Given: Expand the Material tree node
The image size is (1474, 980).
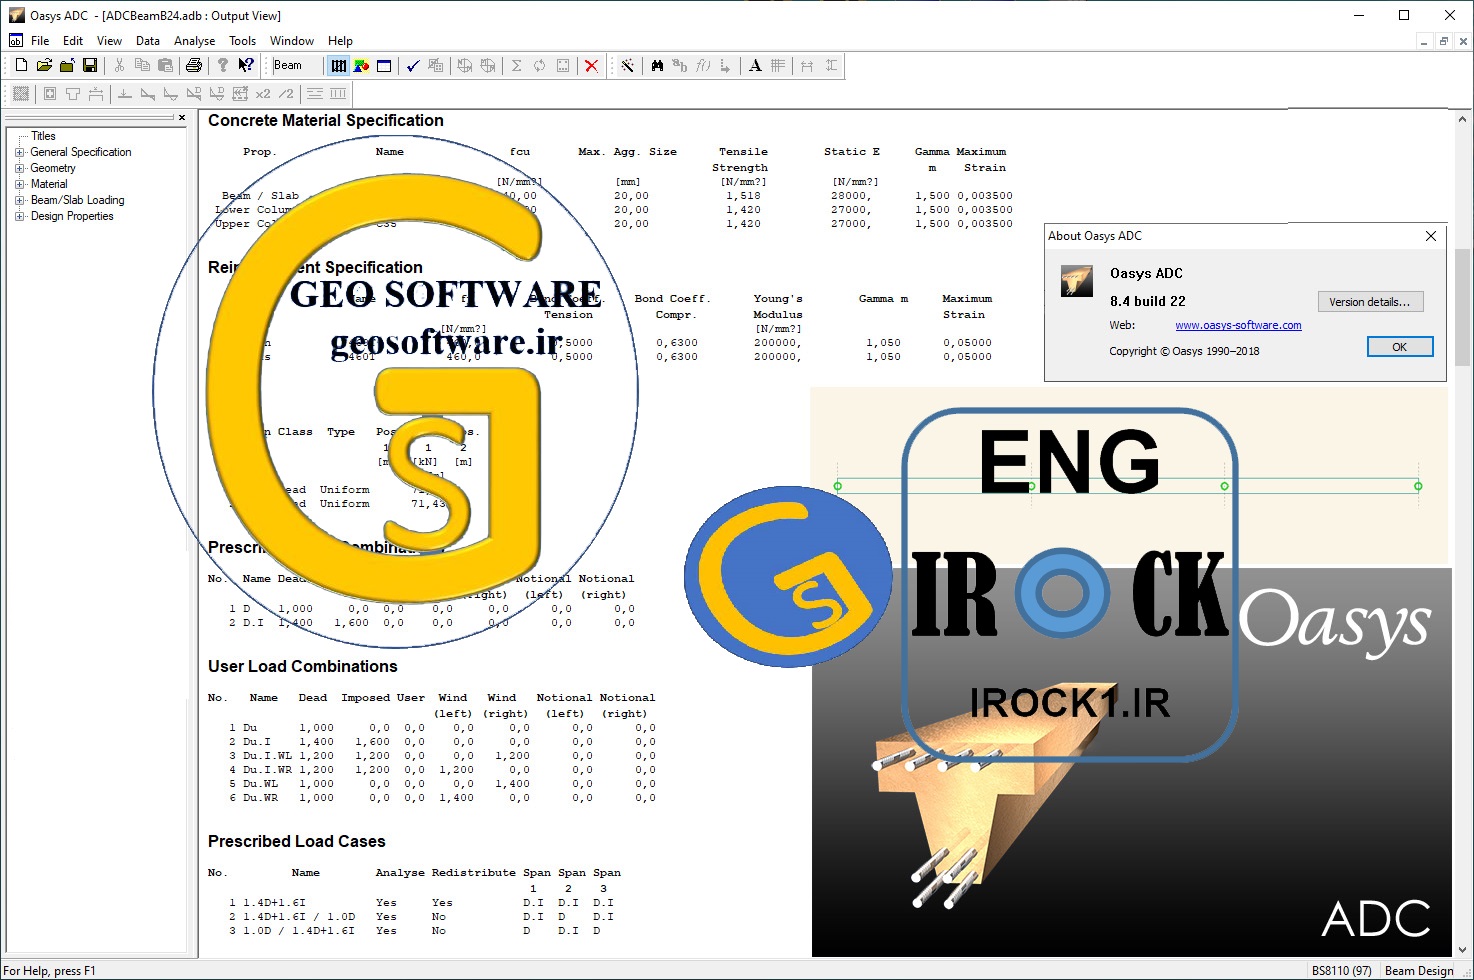Looking at the screenshot, I should (x=19, y=184).
